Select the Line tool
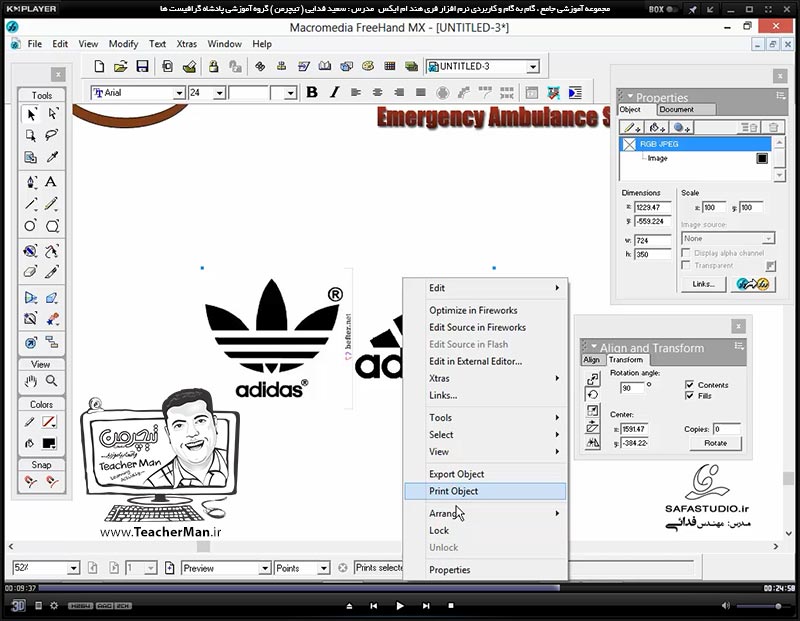The width and height of the screenshot is (800, 621). [x=31, y=204]
